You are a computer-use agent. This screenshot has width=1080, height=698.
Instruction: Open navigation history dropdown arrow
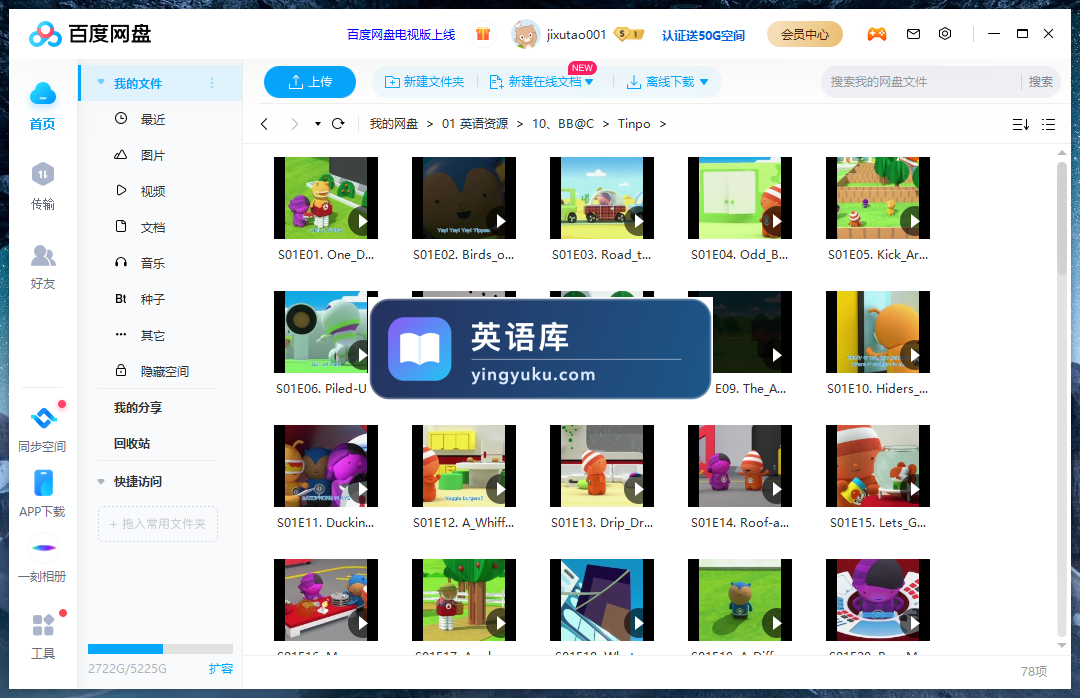click(x=318, y=124)
